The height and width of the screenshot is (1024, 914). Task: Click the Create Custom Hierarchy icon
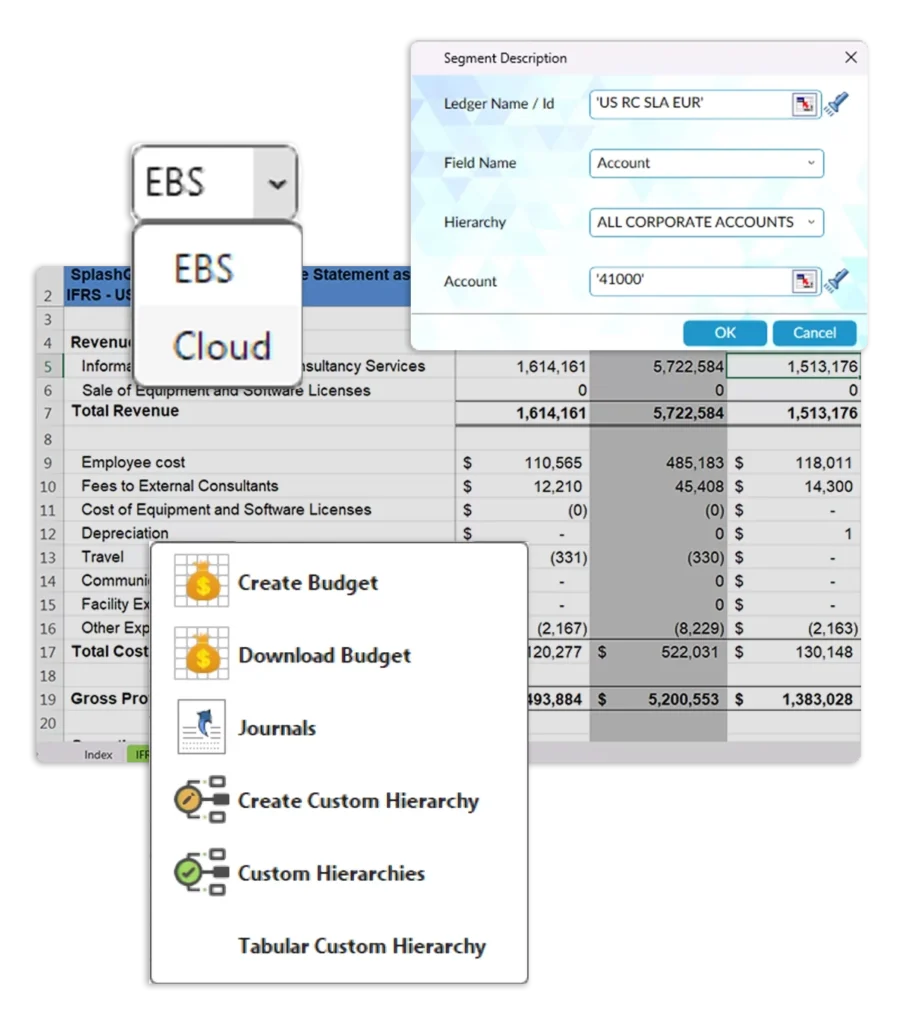tap(201, 800)
